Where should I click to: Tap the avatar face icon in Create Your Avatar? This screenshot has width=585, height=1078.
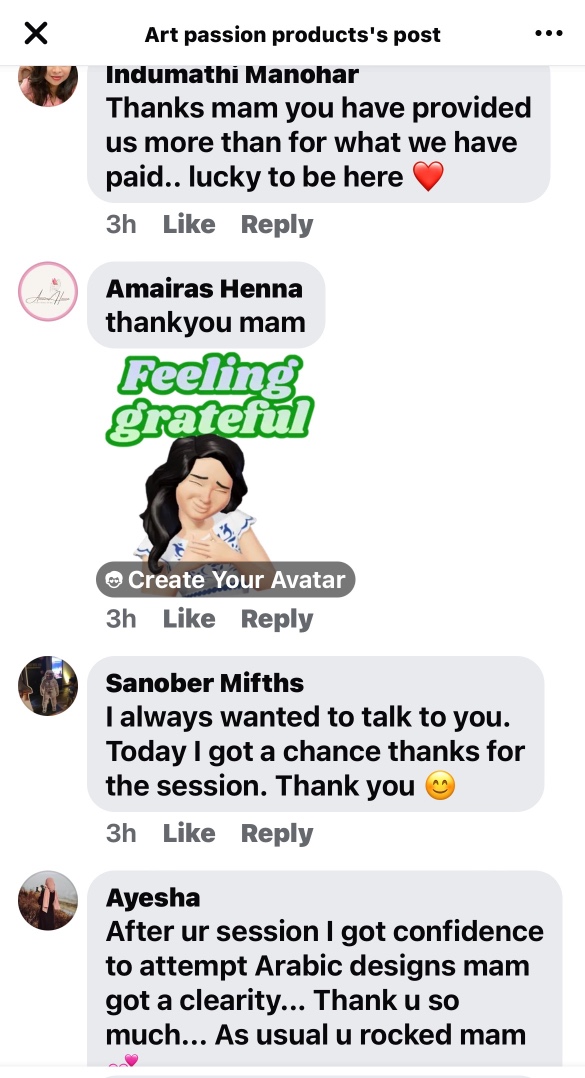coord(114,580)
